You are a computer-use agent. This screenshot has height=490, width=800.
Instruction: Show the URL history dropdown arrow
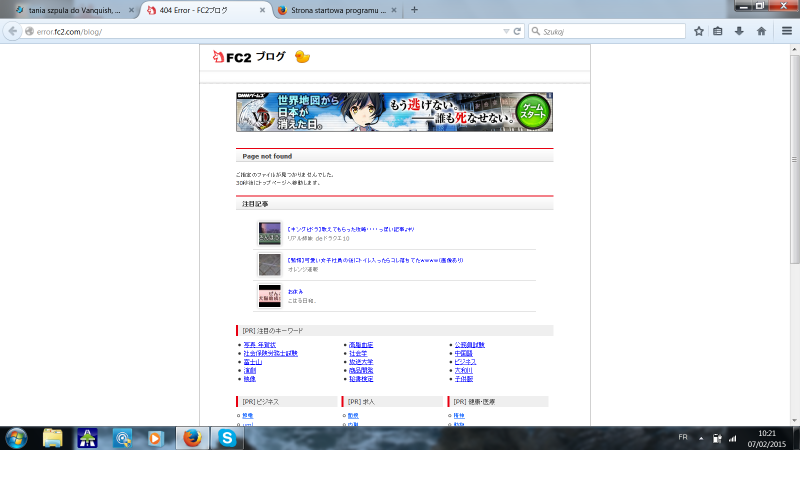click(x=506, y=31)
